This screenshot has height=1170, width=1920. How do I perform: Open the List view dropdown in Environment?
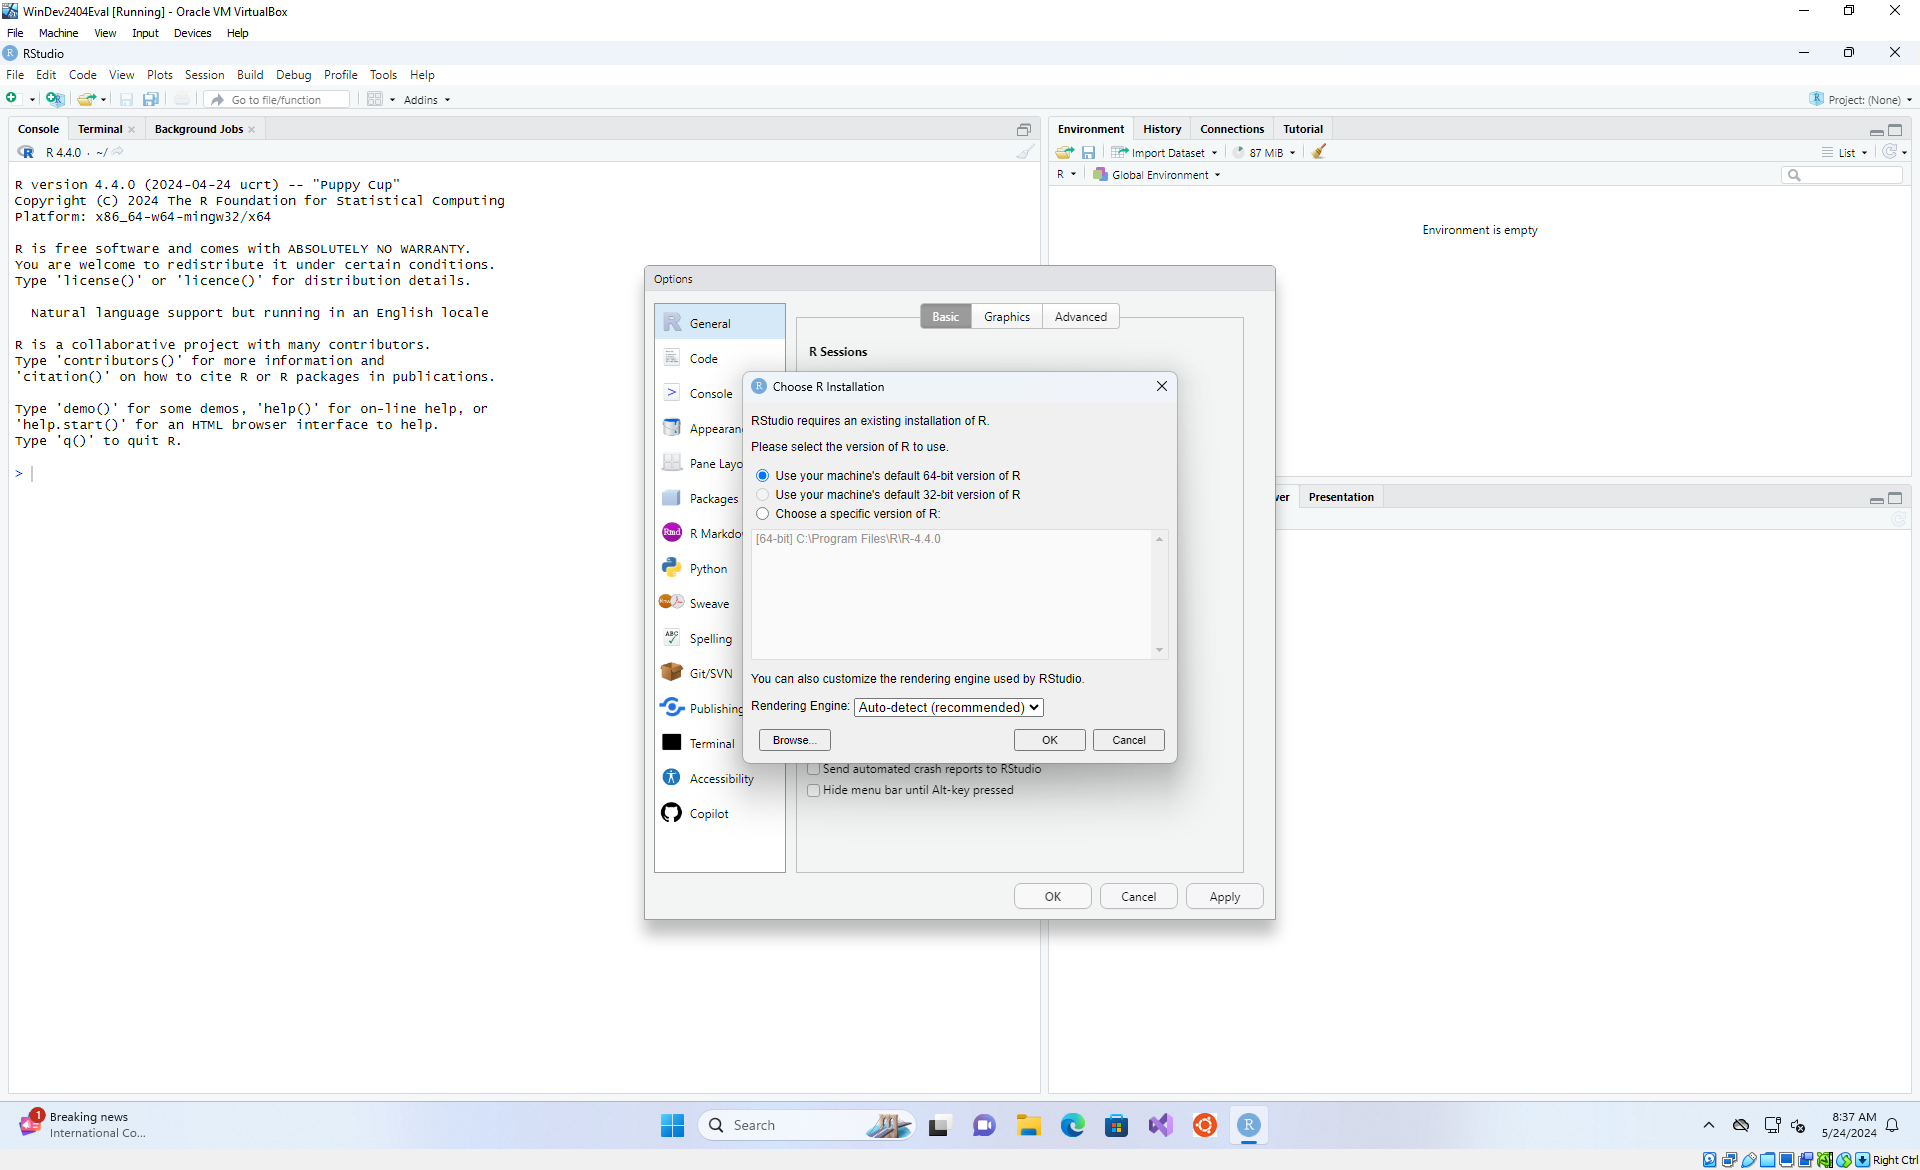[1845, 153]
